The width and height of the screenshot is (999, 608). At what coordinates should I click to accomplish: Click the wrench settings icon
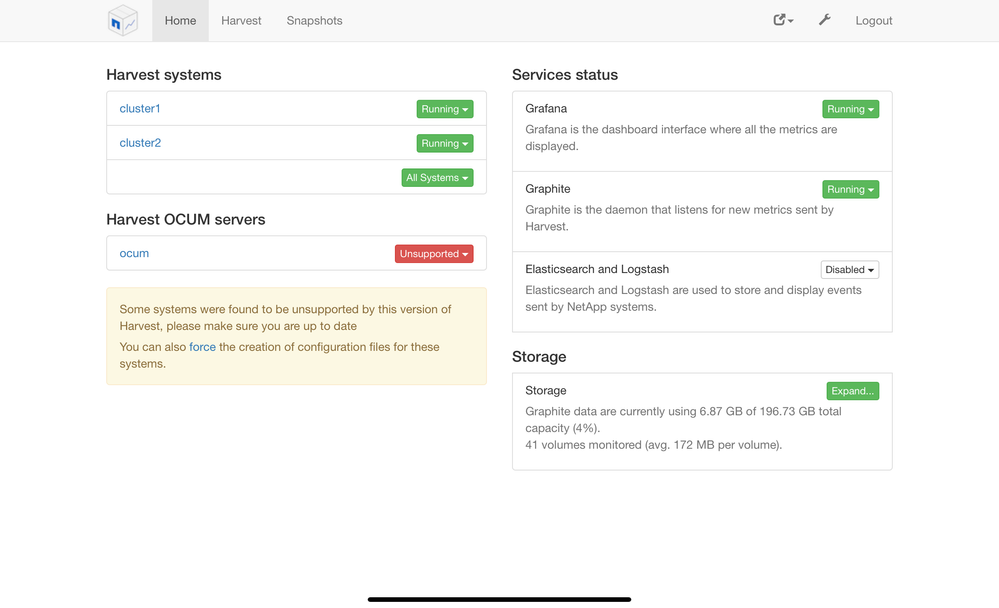pyautogui.click(x=825, y=20)
